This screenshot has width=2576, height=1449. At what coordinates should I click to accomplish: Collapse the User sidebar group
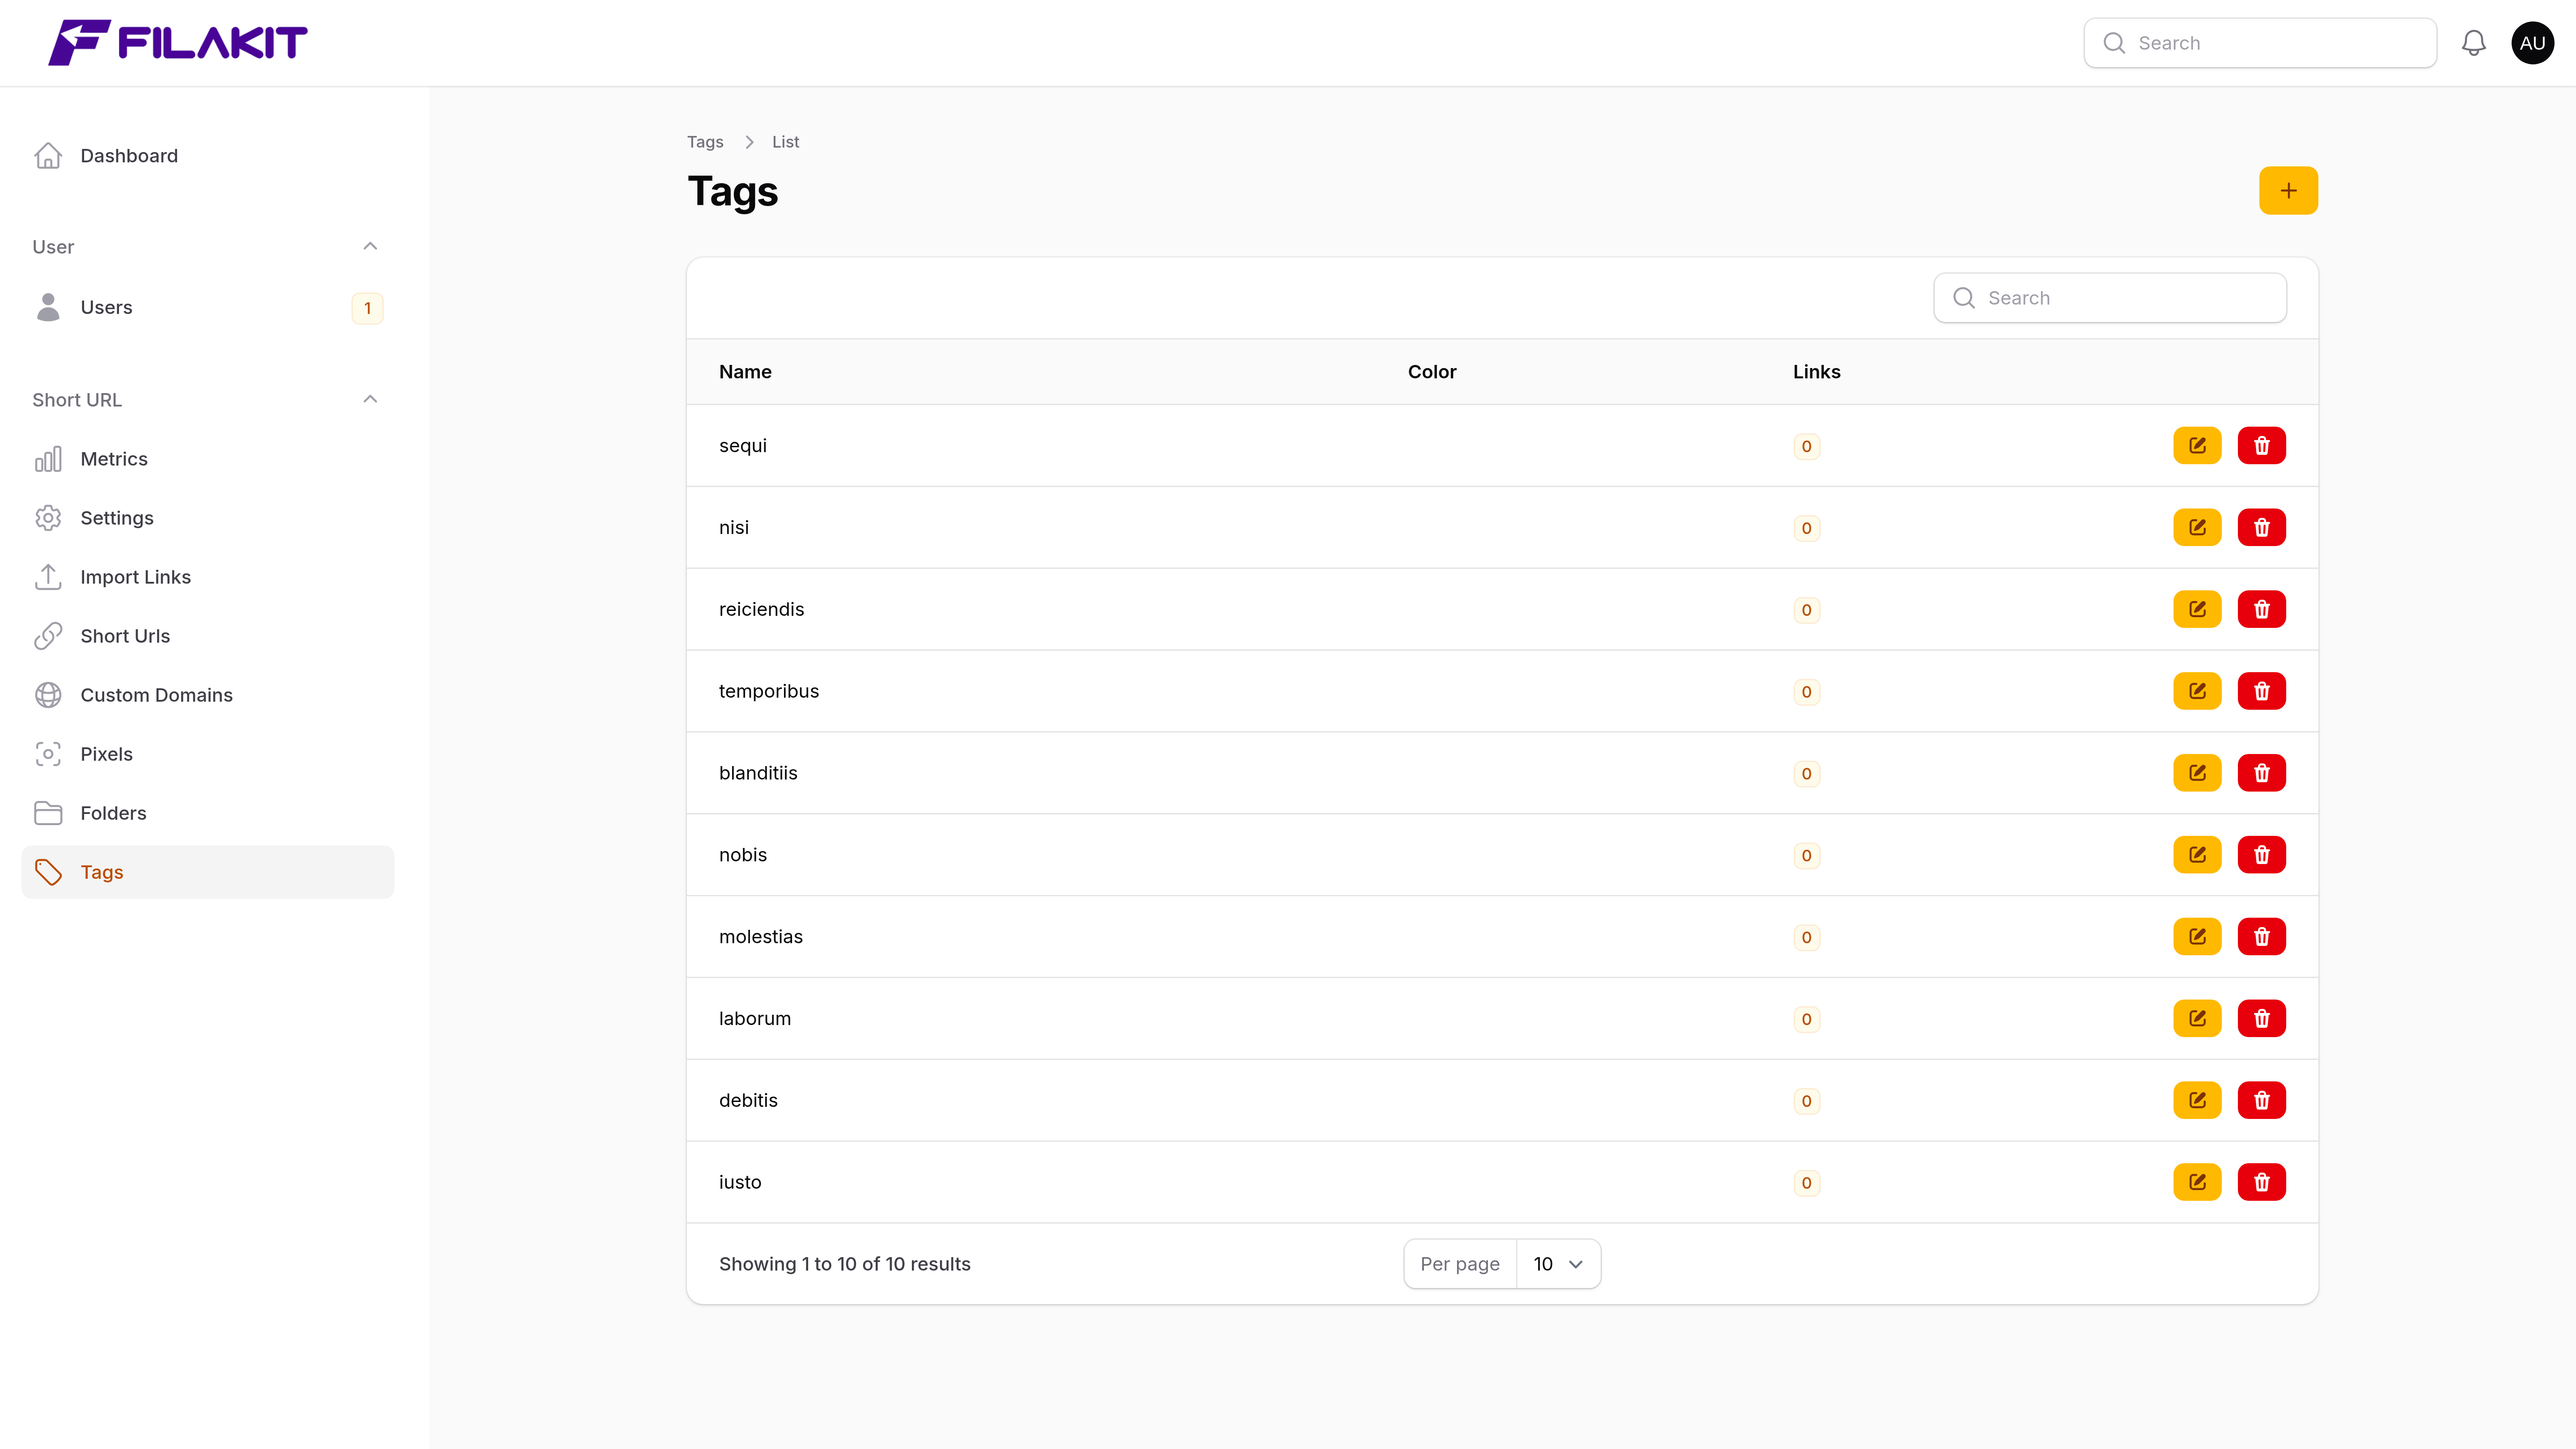tap(370, 247)
